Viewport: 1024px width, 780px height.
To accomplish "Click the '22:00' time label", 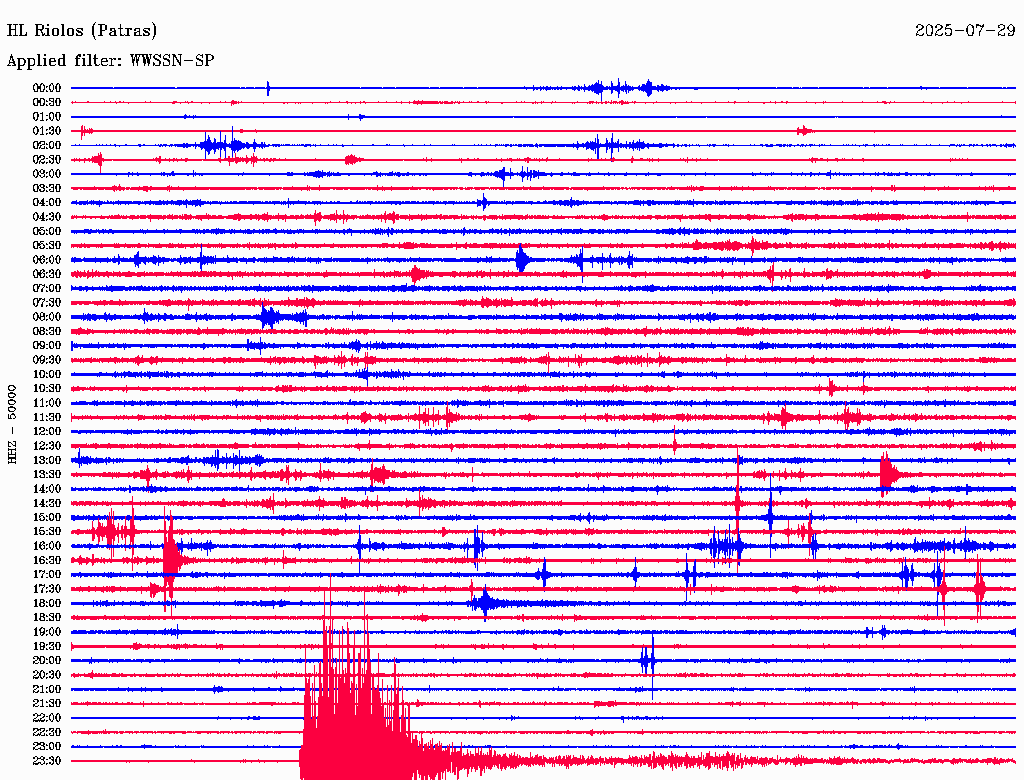I will 47,718.
